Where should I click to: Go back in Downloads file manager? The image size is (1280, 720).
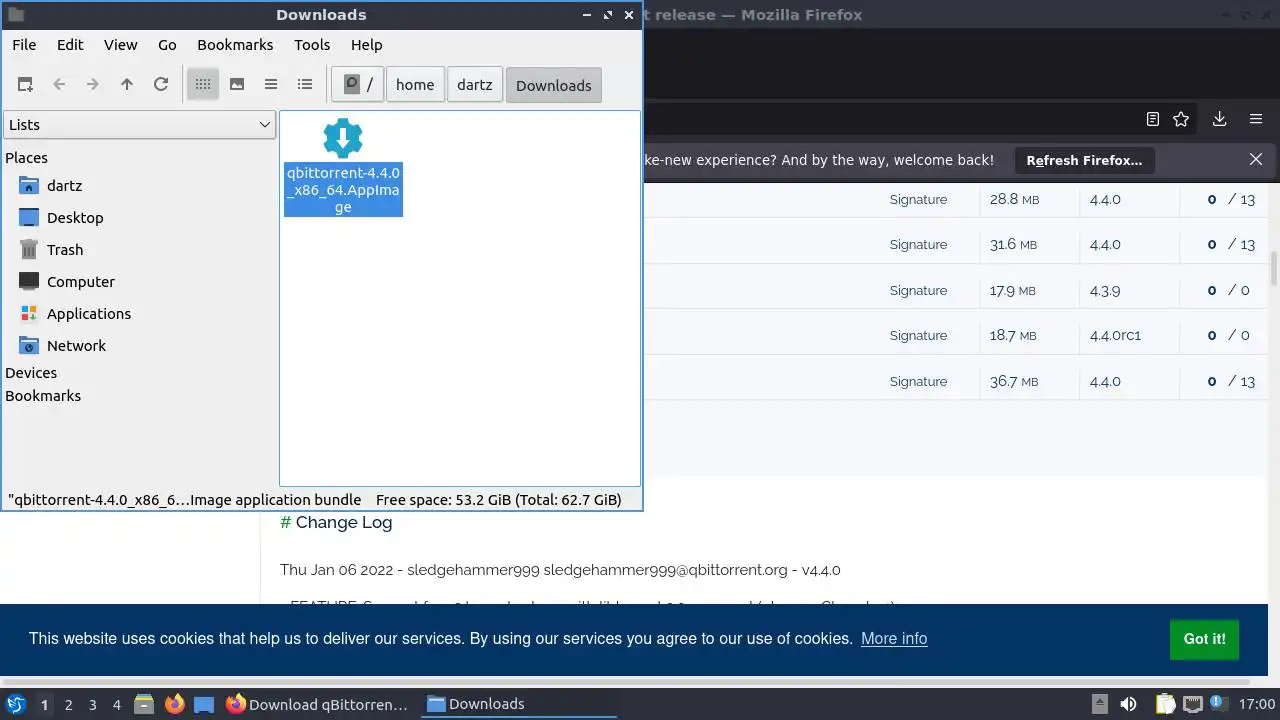pos(59,85)
